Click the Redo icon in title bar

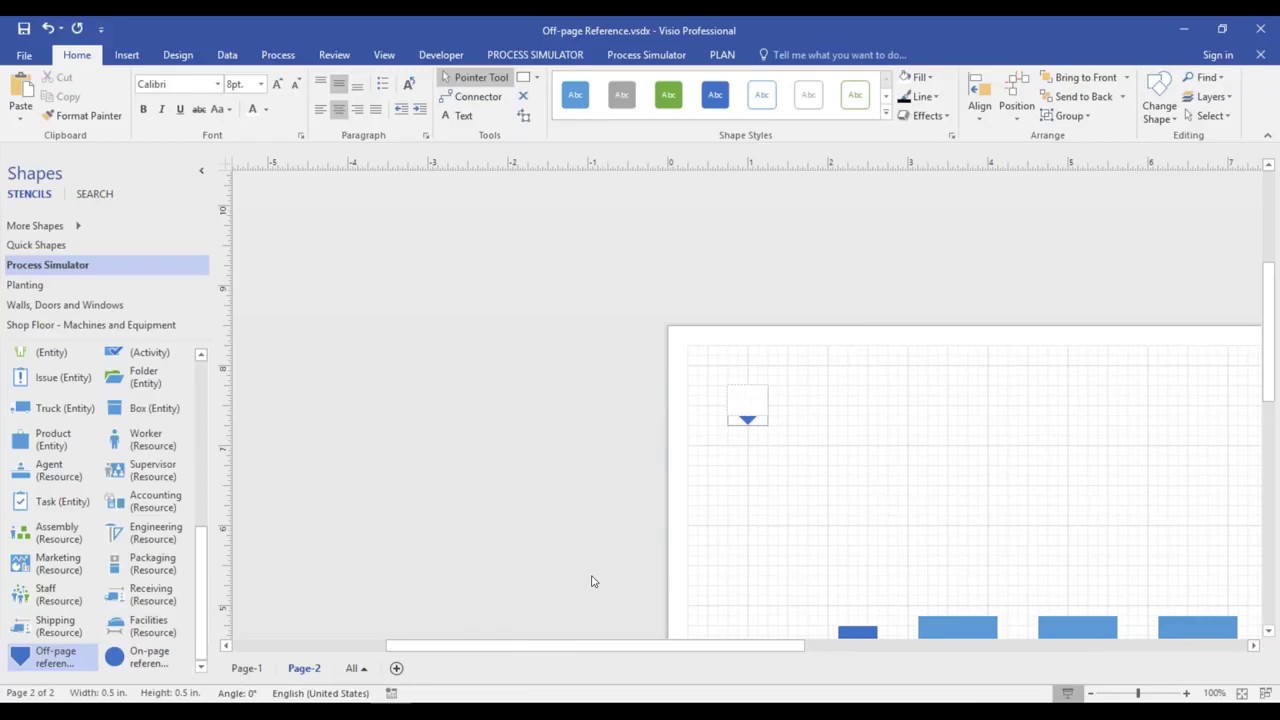pos(77,29)
